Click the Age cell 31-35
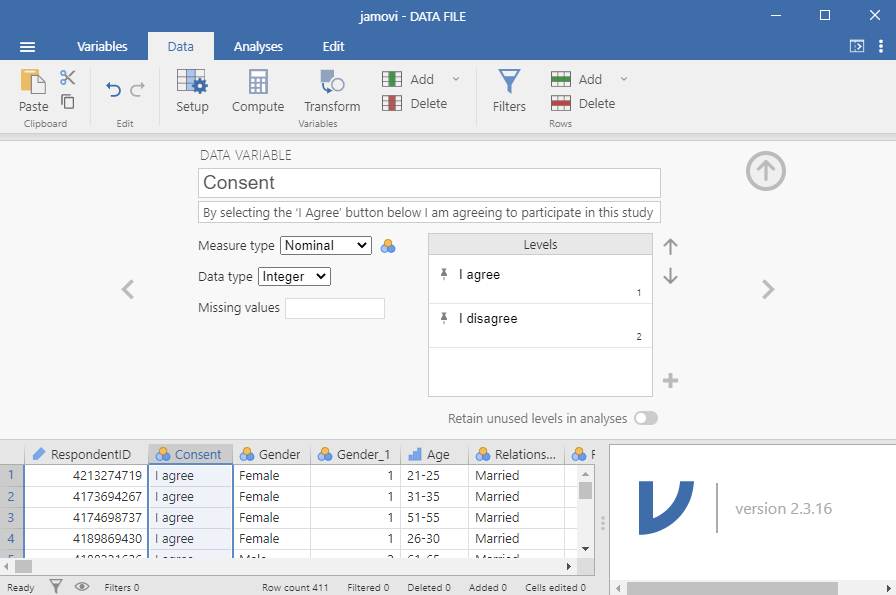The height and width of the screenshot is (595, 896). (x=434, y=497)
